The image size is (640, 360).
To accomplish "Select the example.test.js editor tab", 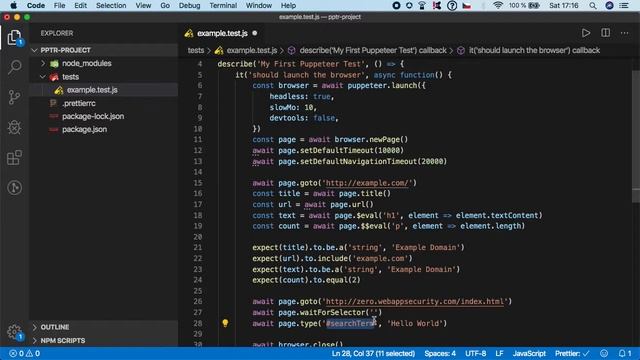I will click(x=222, y=33).
